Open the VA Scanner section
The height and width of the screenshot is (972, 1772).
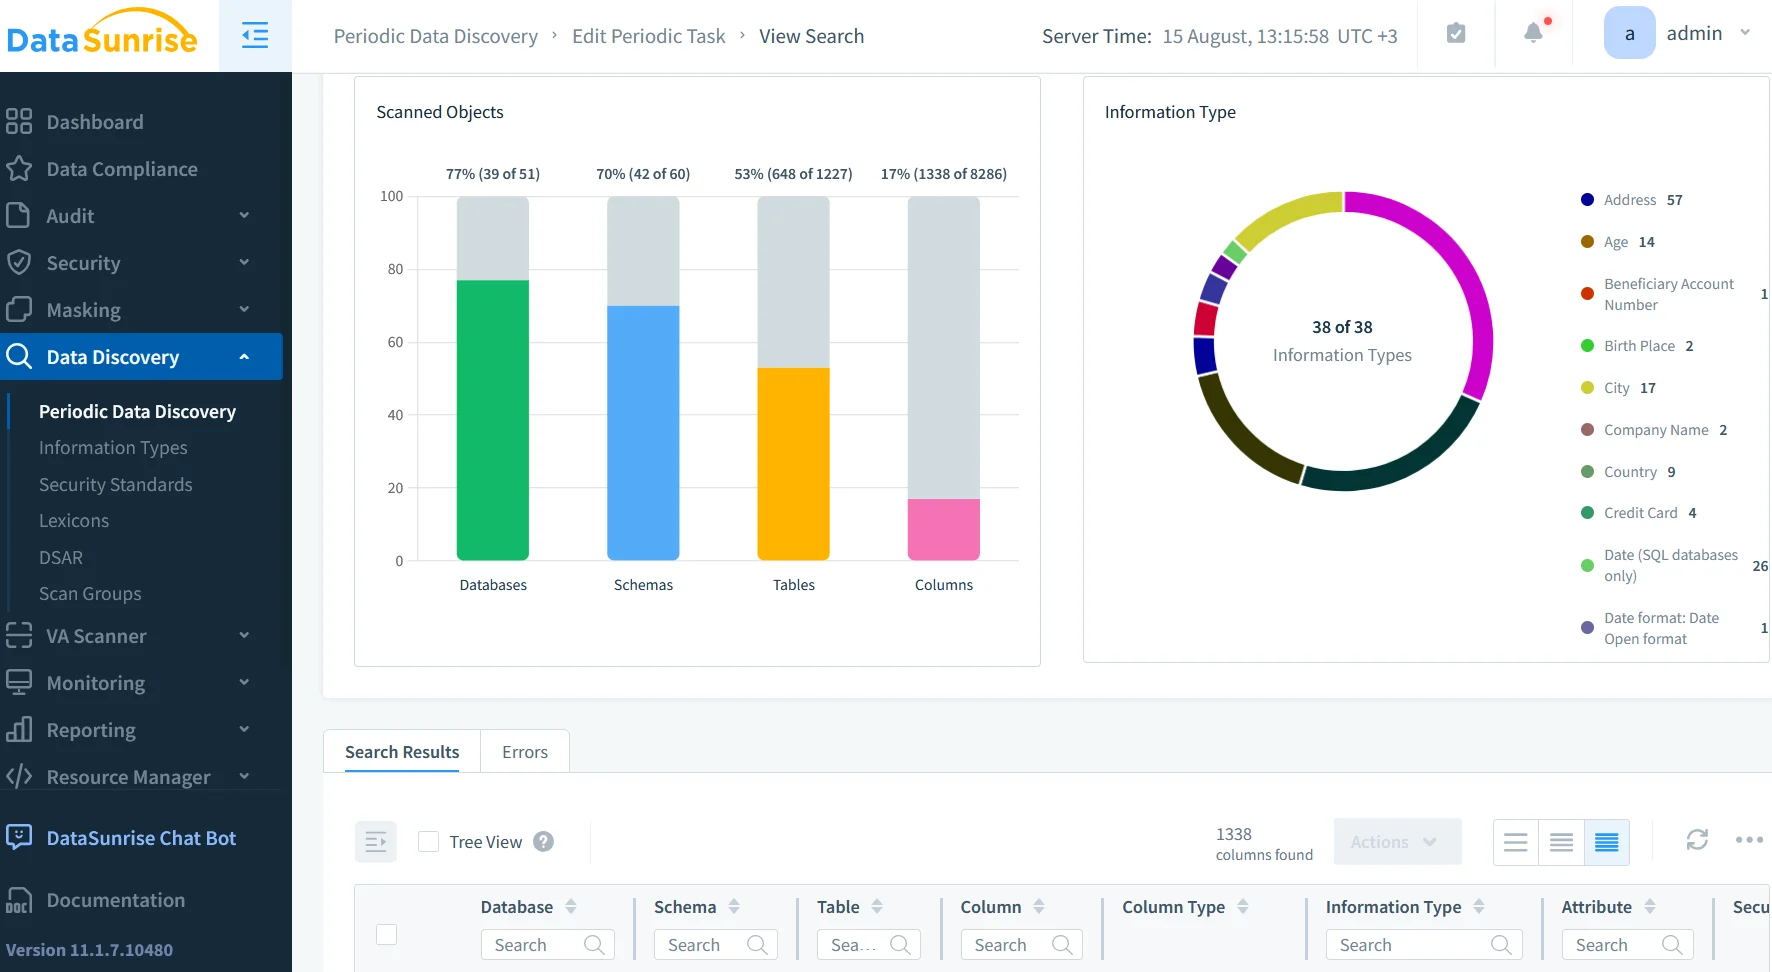96,636
